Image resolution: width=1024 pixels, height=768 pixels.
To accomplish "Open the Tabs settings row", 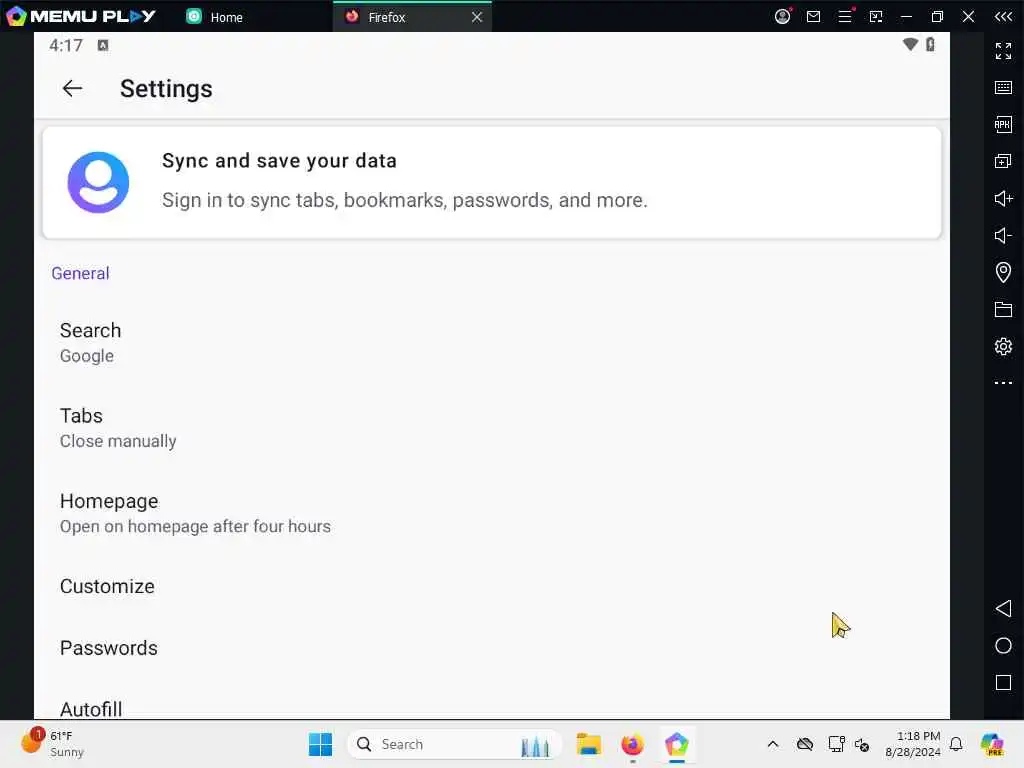I will 492,428.
